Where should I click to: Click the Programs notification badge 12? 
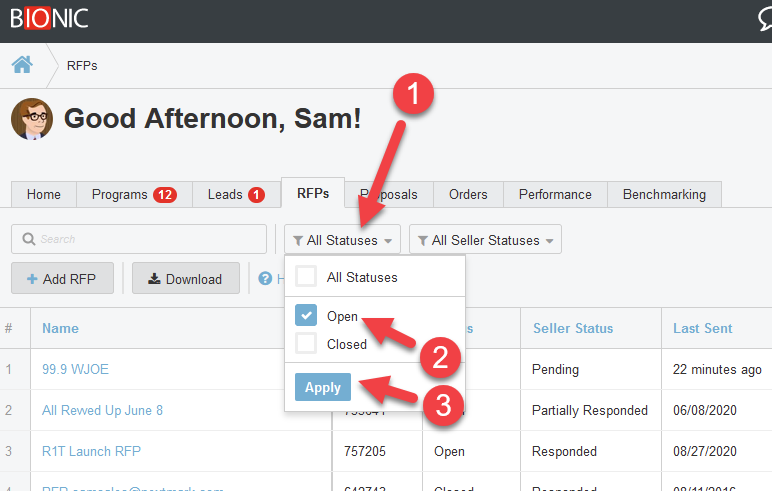(165, 195)
